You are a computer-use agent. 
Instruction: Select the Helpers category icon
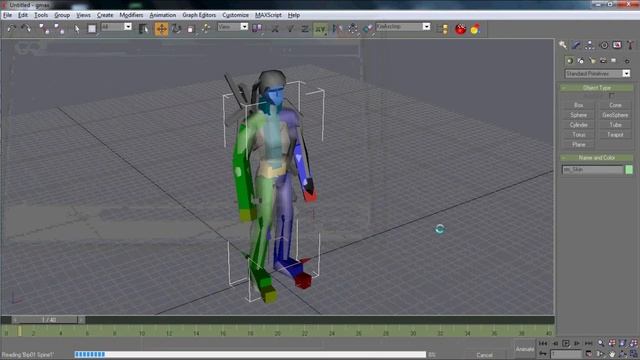pos(613,61)
